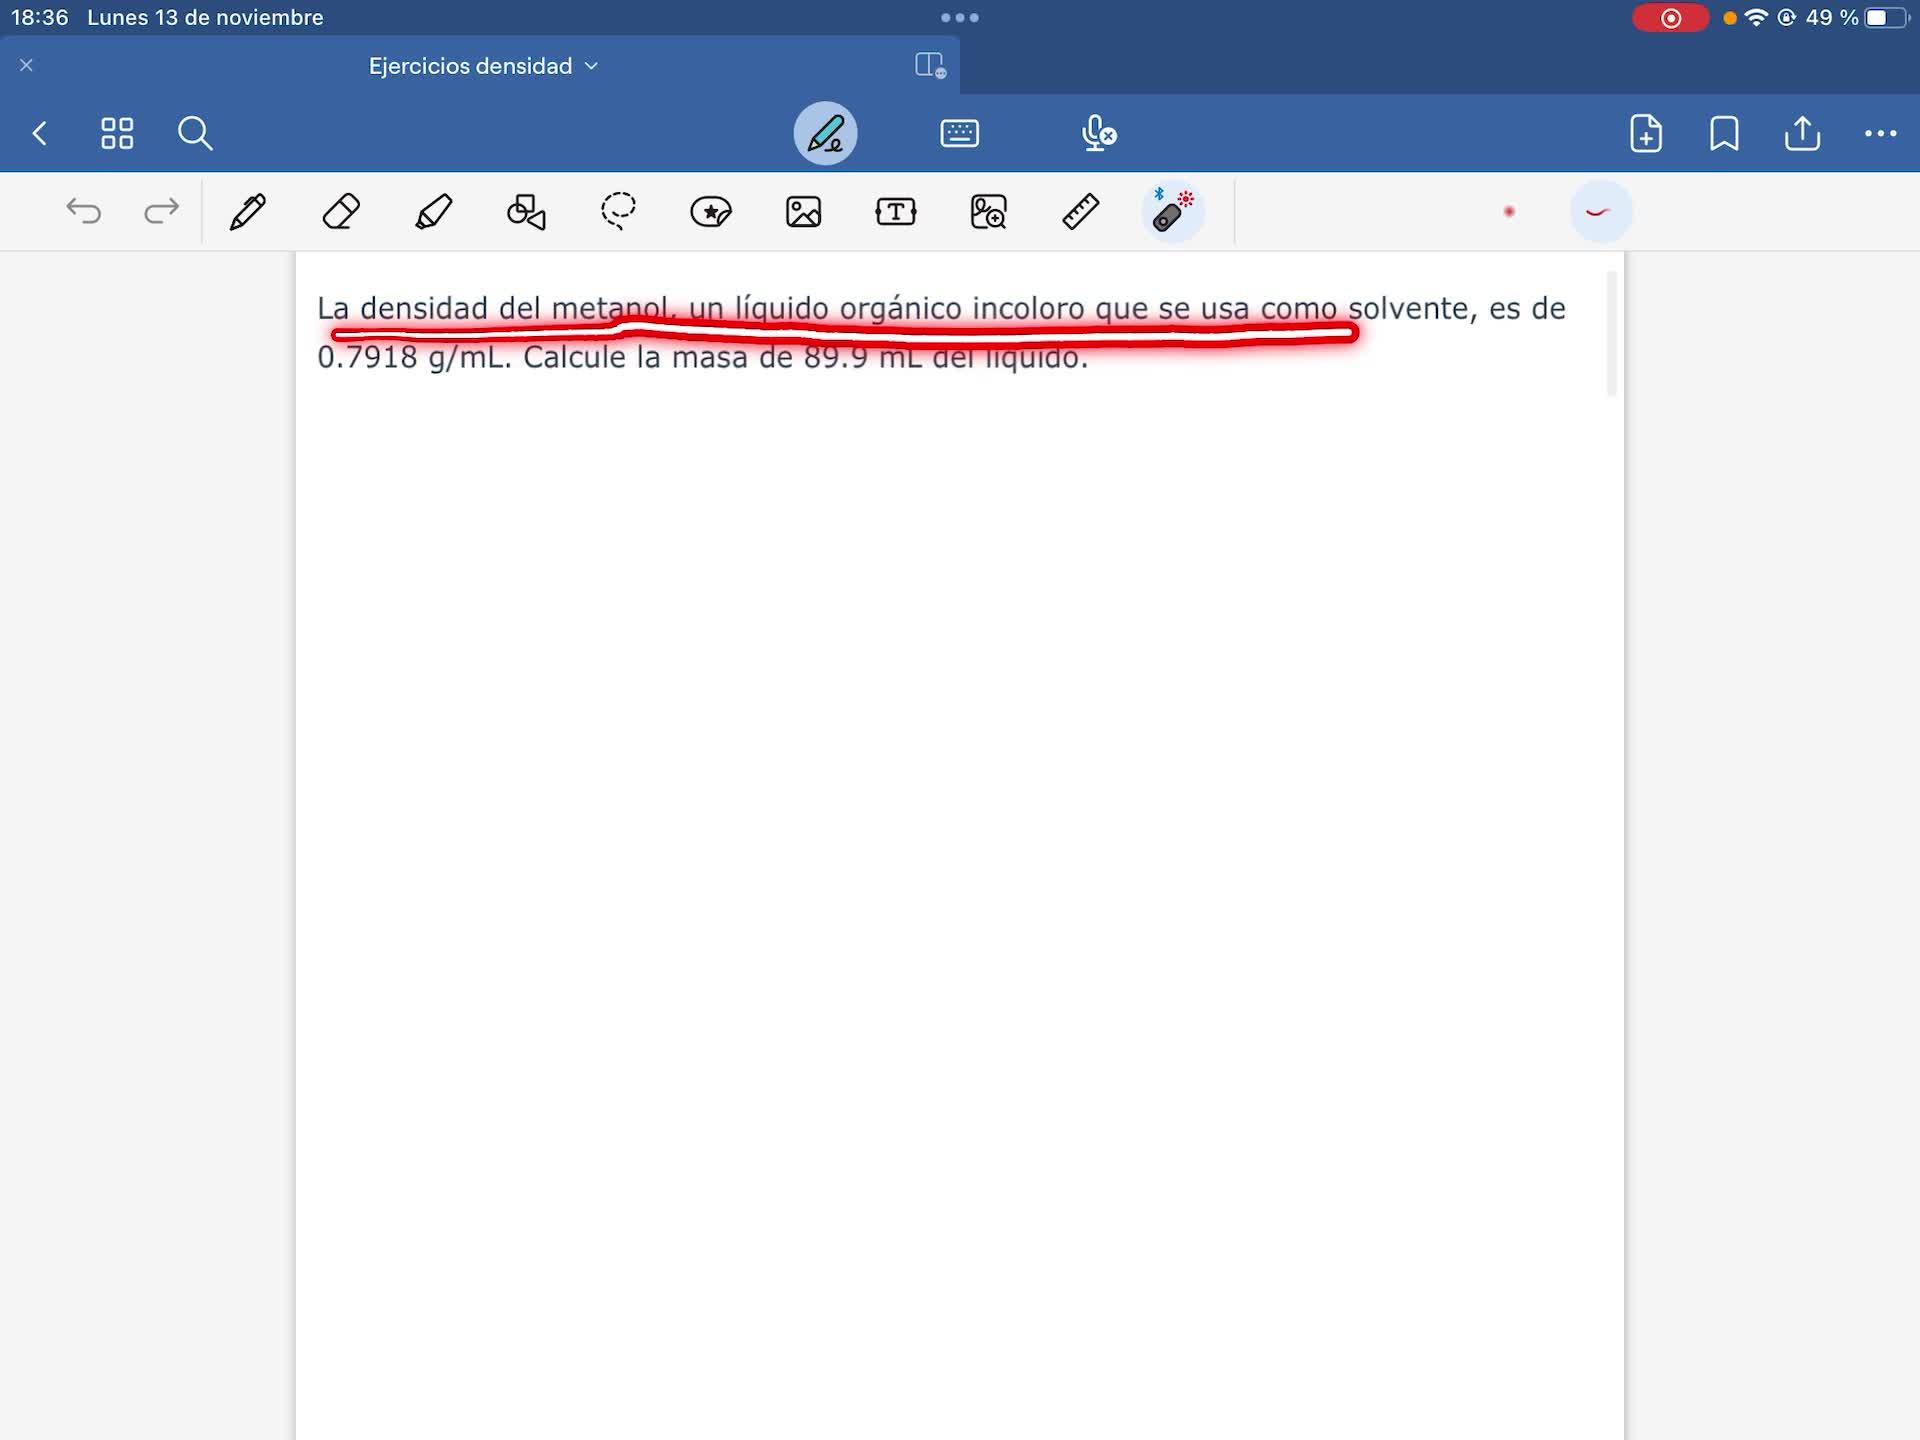Bookmark the current page
Viewport: 1920px width, 1440px height.
point(1724,133)
